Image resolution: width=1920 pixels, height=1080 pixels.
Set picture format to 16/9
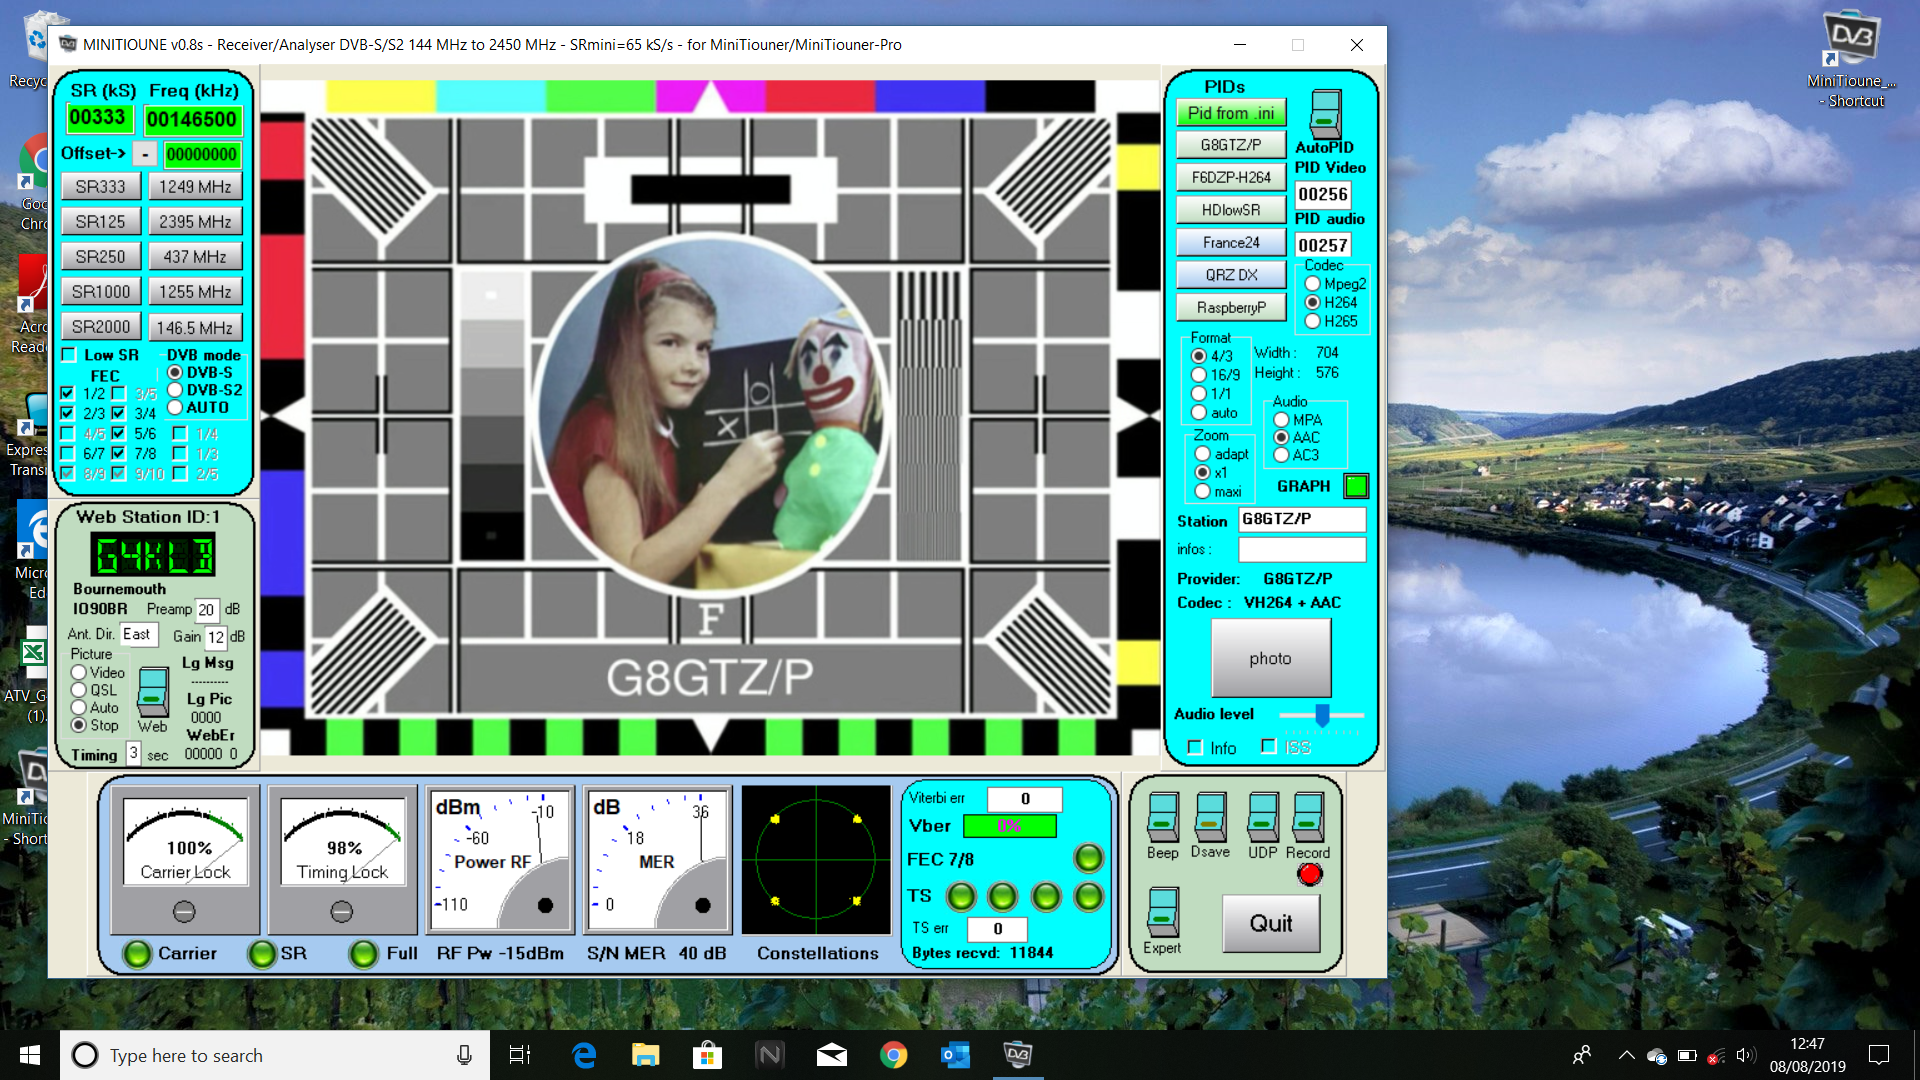pos(1198,372)
